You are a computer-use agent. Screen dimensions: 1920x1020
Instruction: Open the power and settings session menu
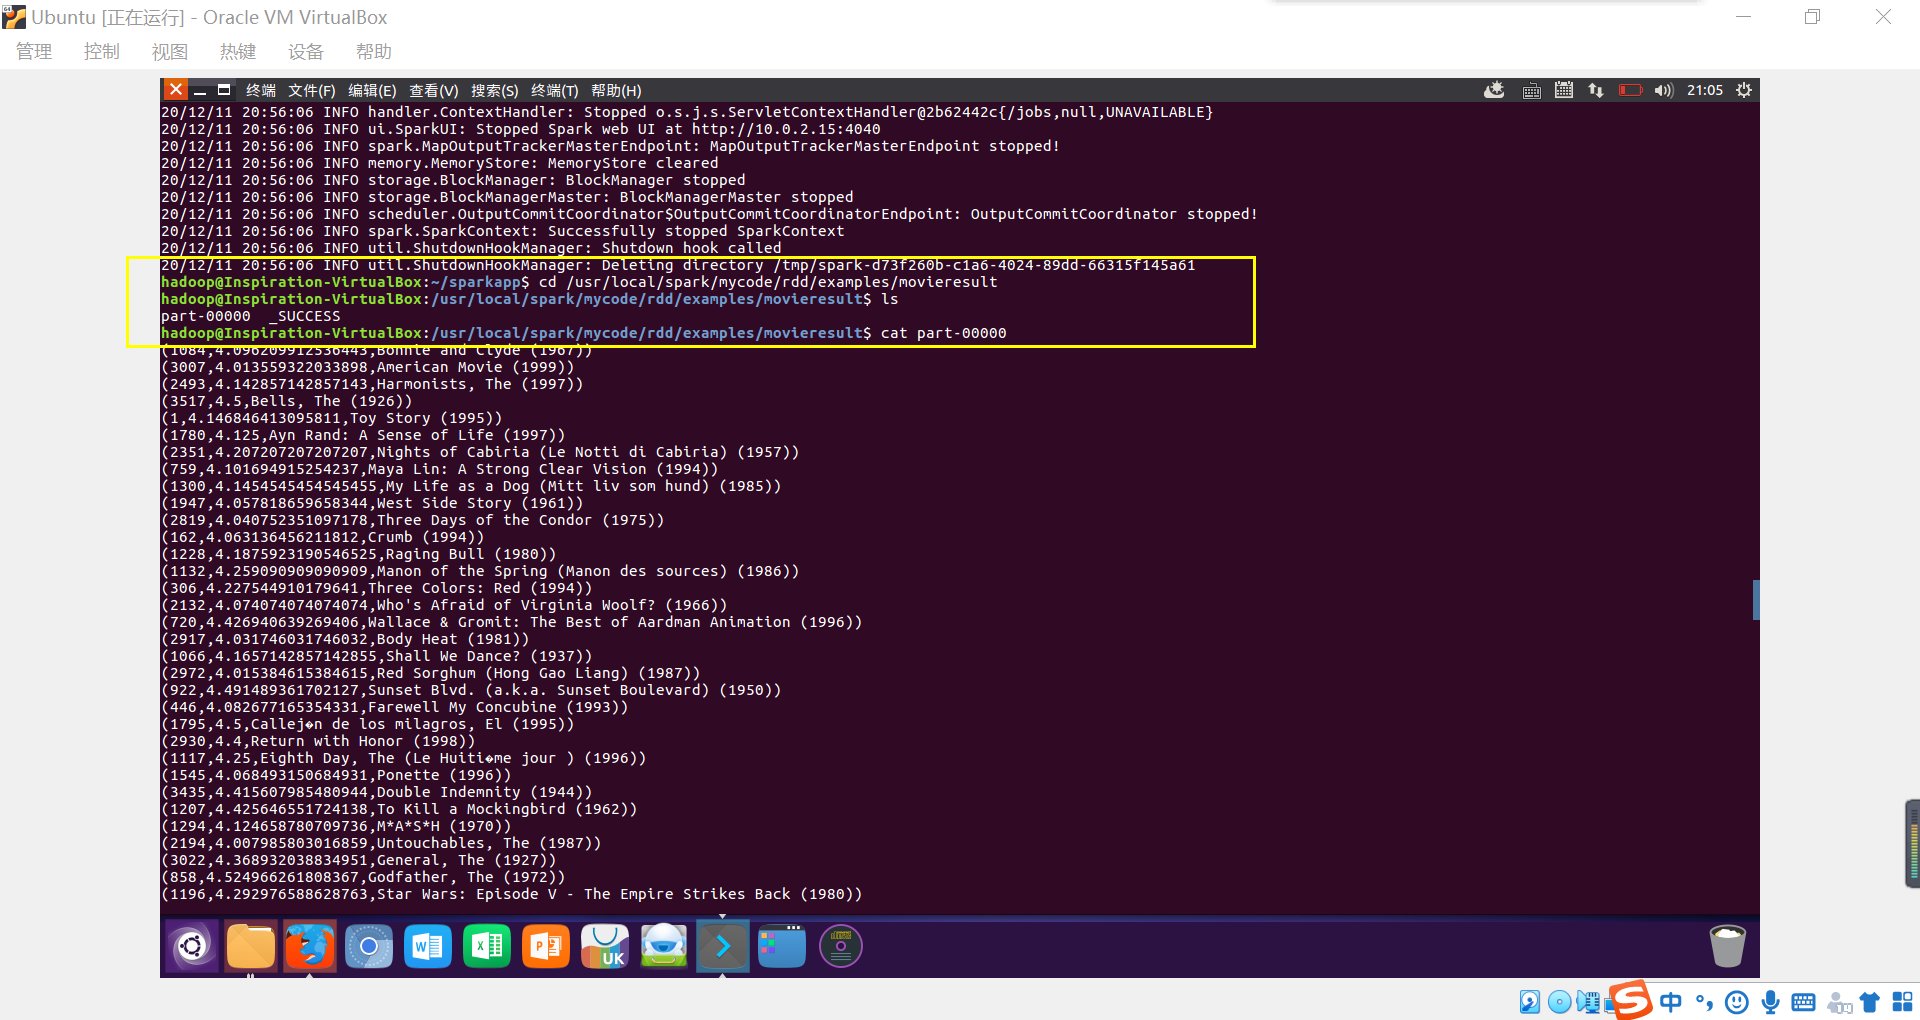click(x=1744, y=90)
